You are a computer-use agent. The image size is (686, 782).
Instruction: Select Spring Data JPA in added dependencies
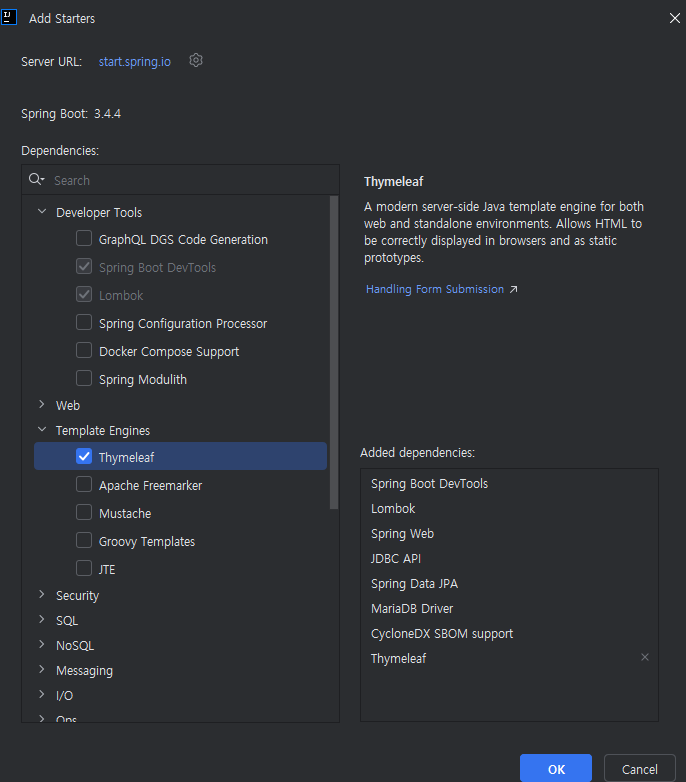[x=414, y=584]
